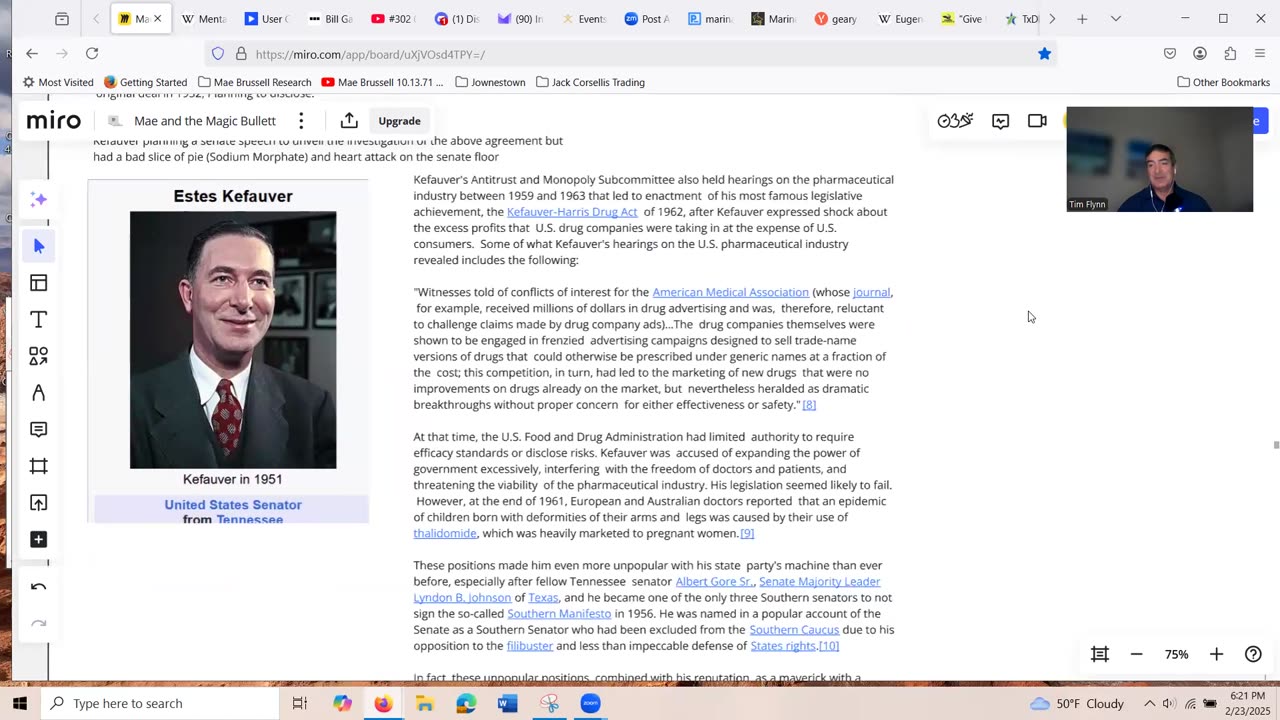Viewport: 1280px width, 720px height.
Task: Open the Miro AI sparkle tool
Action: 38,200
